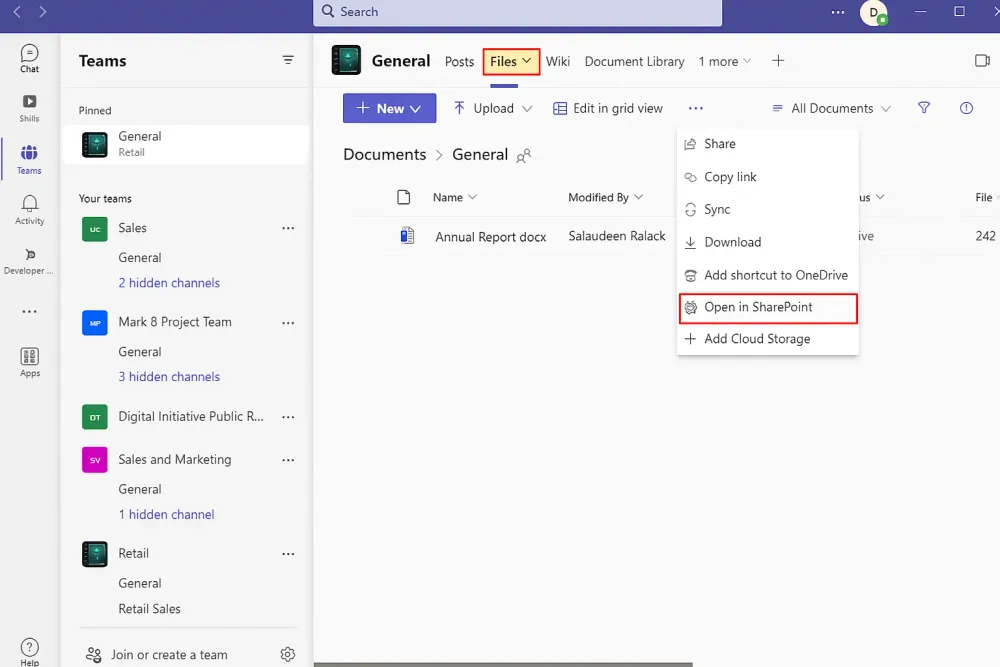Start a meeting with the camera icon
The image size is (1000, 667).
982,60
